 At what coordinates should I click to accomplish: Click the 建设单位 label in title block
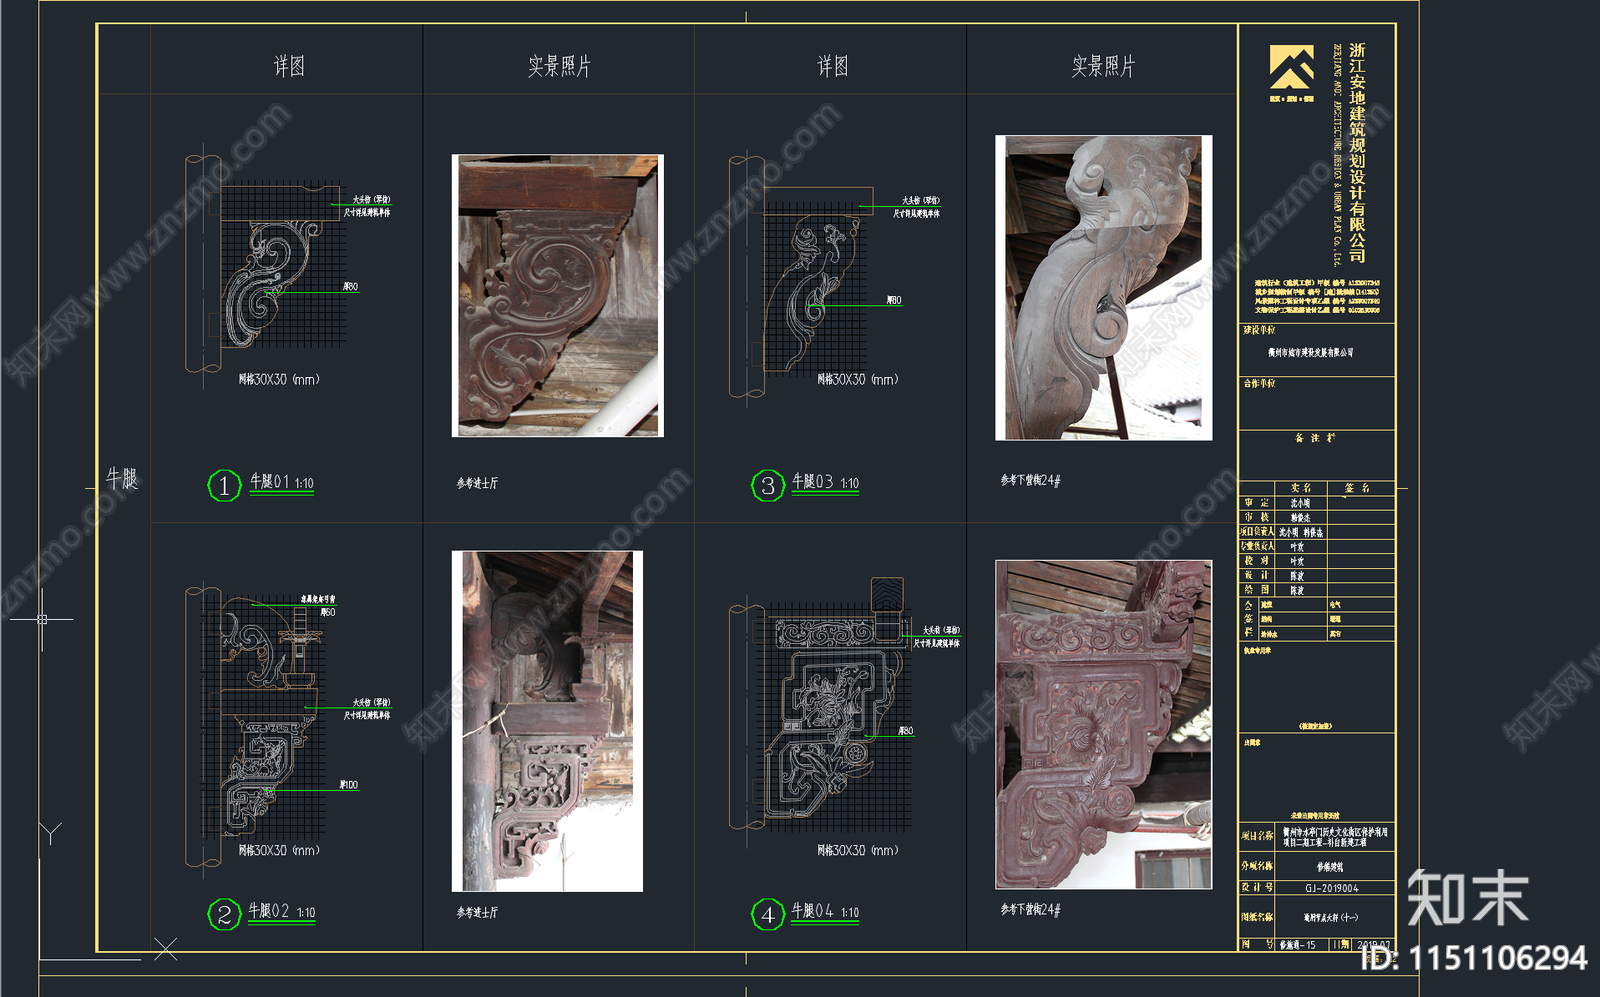pos(1259,330)
